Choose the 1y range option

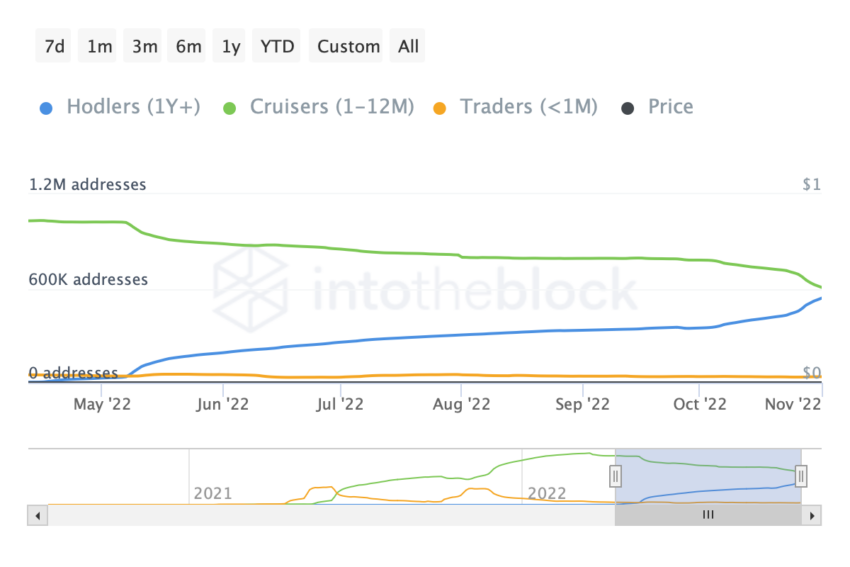pos(231,46)
